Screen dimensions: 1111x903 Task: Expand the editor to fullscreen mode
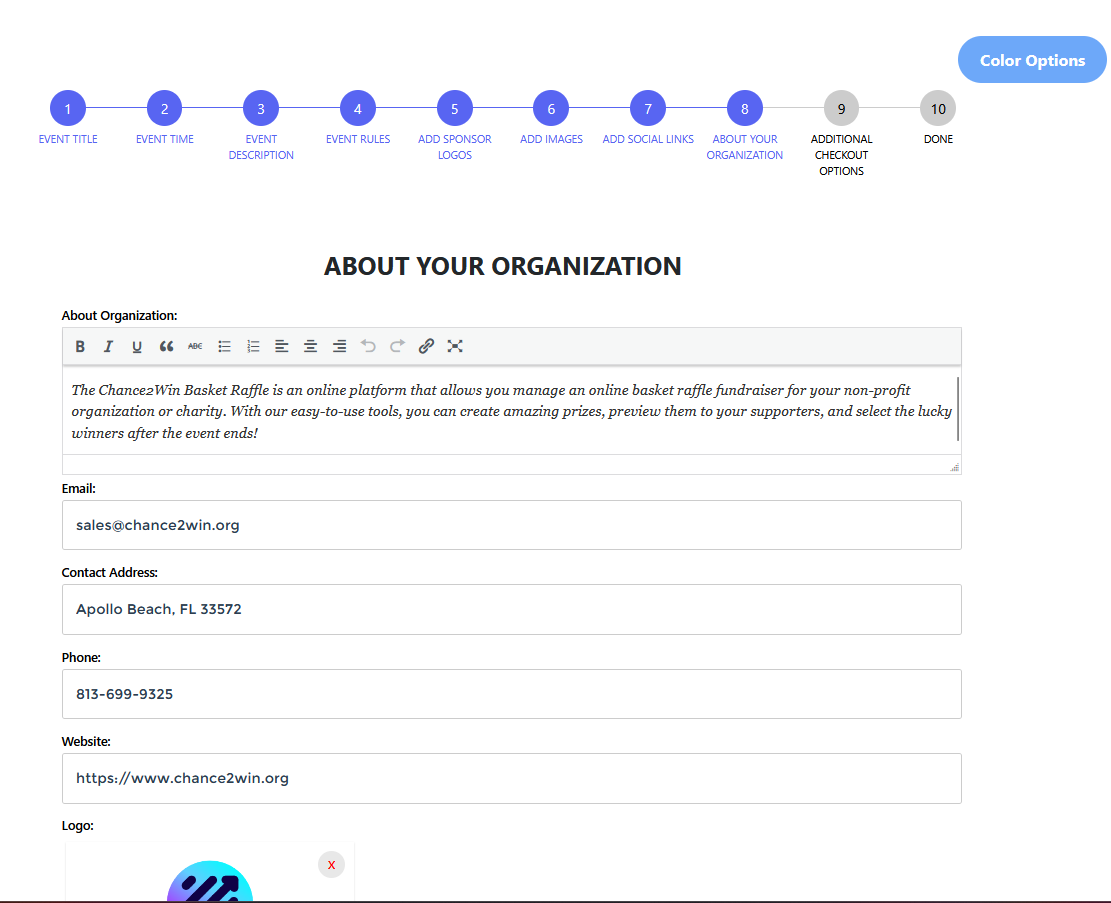coord(455,346)
